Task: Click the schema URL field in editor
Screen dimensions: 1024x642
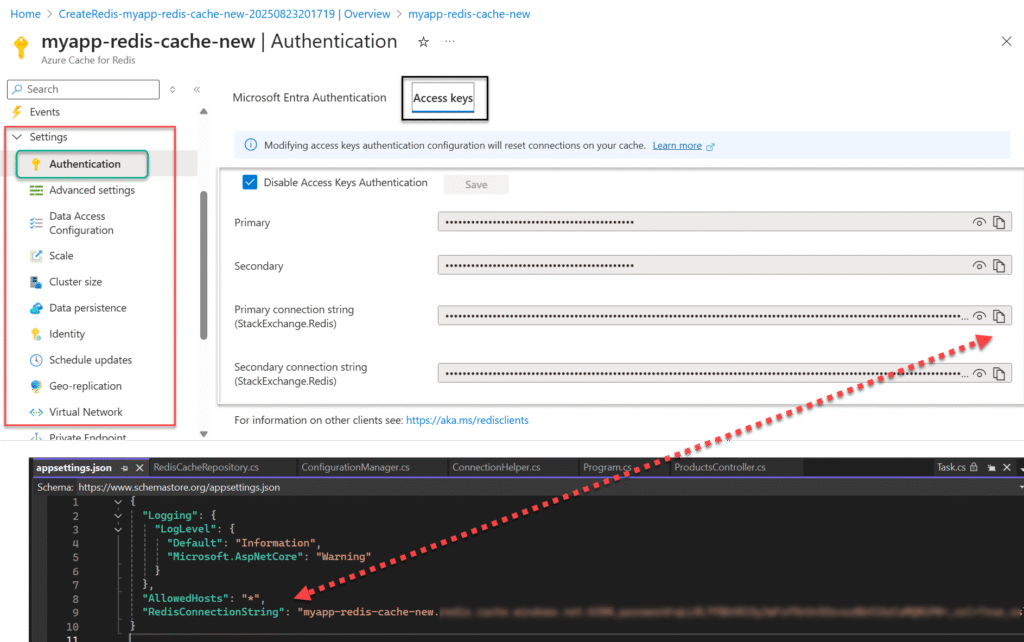Action: click(x=179, y=487)
